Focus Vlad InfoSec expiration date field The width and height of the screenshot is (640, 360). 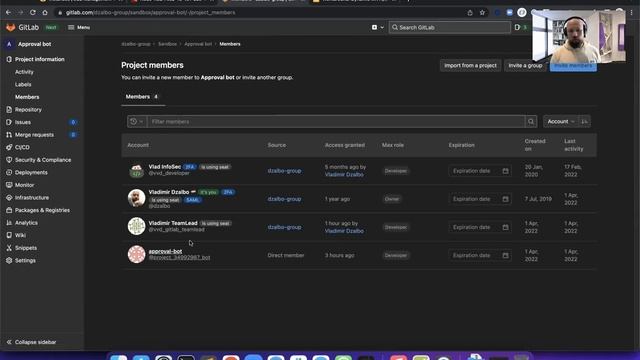coord(479,171)
